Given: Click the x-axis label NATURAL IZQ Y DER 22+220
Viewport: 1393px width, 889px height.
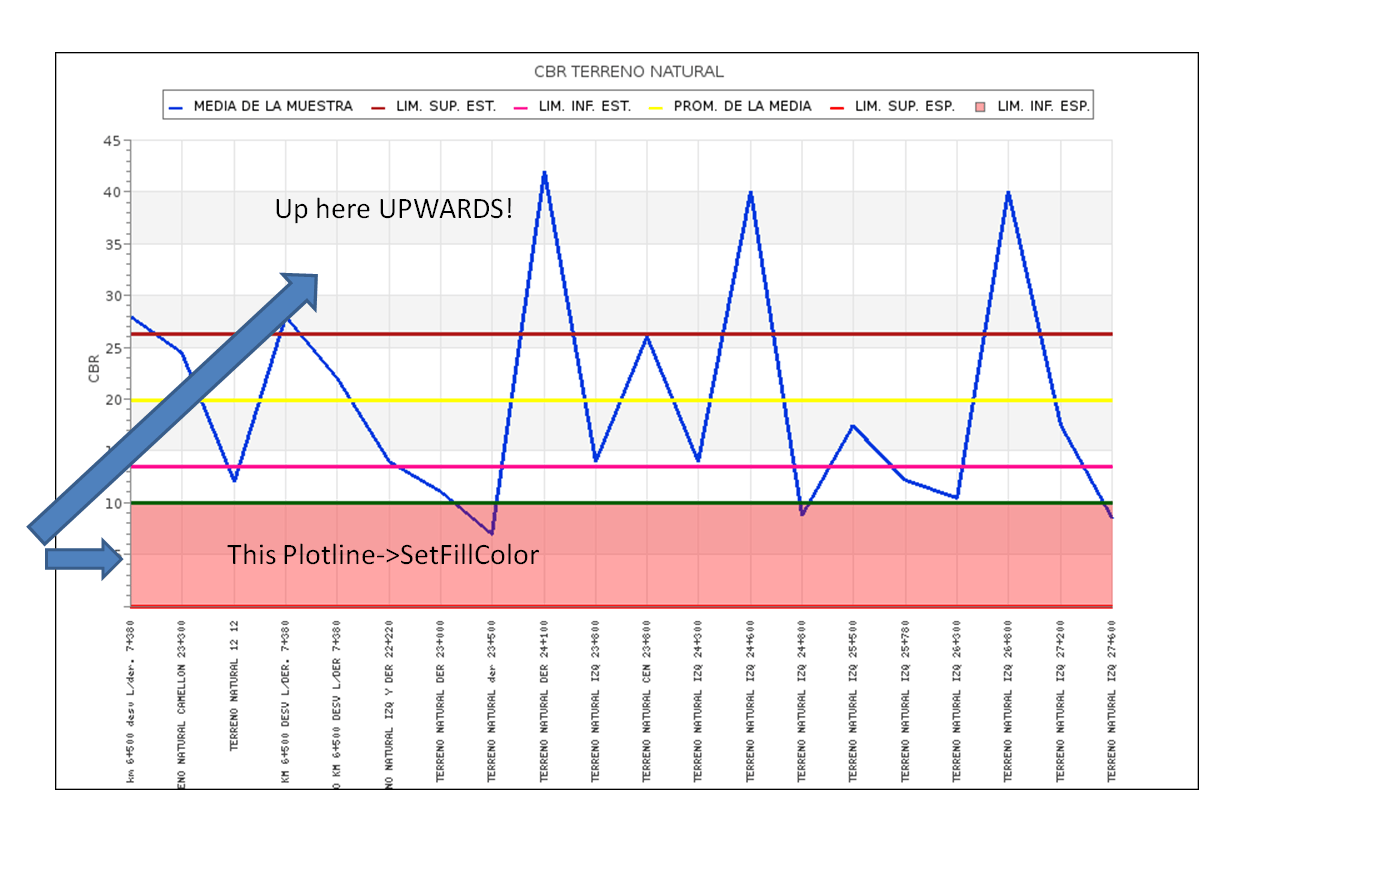Looking at the screenshot, I should coord(389,704).
